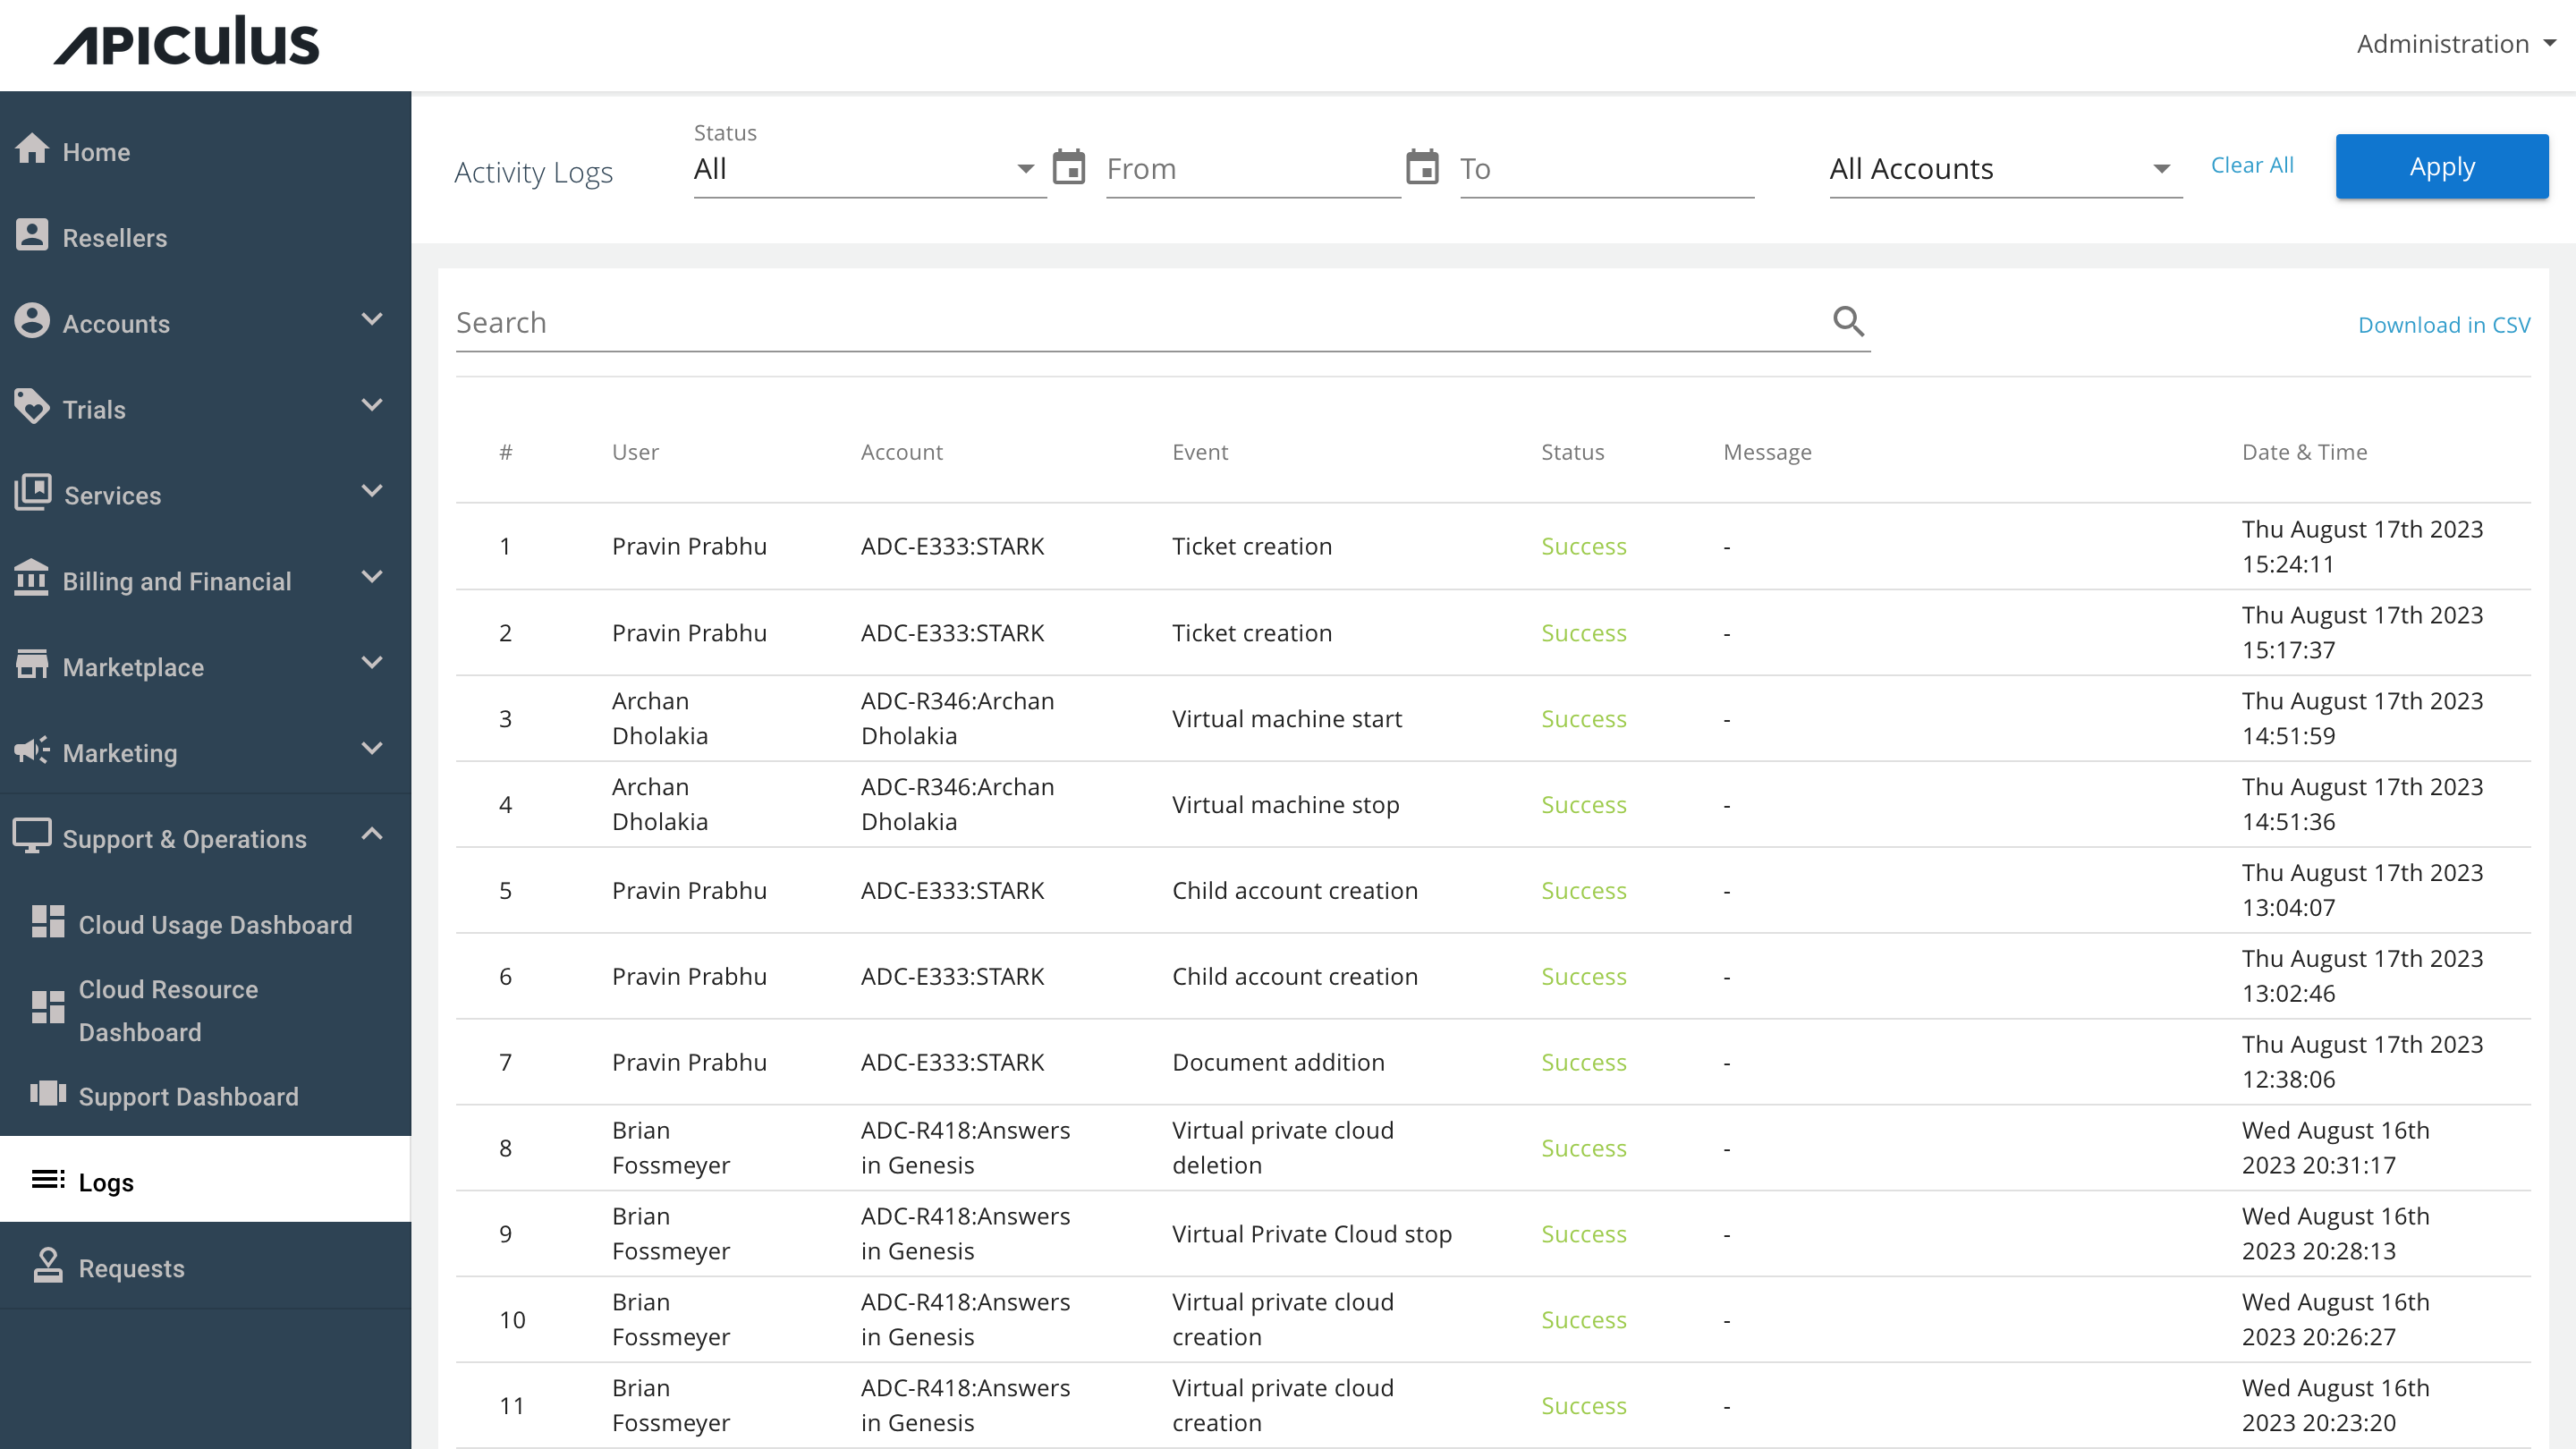Expand the Services menu chevron
Screen dimensions: 2576x1449
click(372, 492)
